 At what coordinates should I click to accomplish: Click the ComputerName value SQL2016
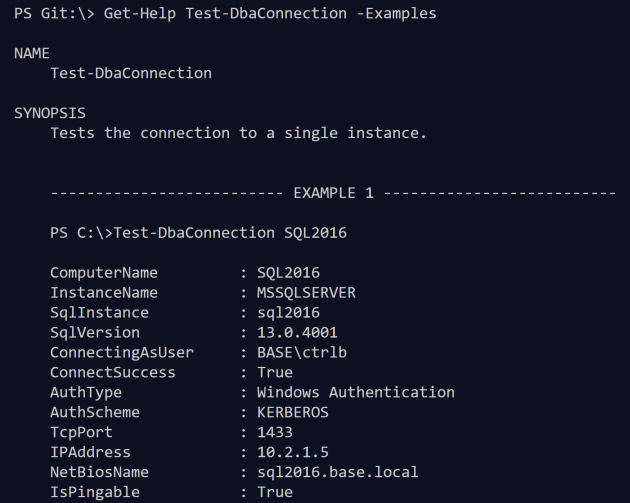pos(288,273)
